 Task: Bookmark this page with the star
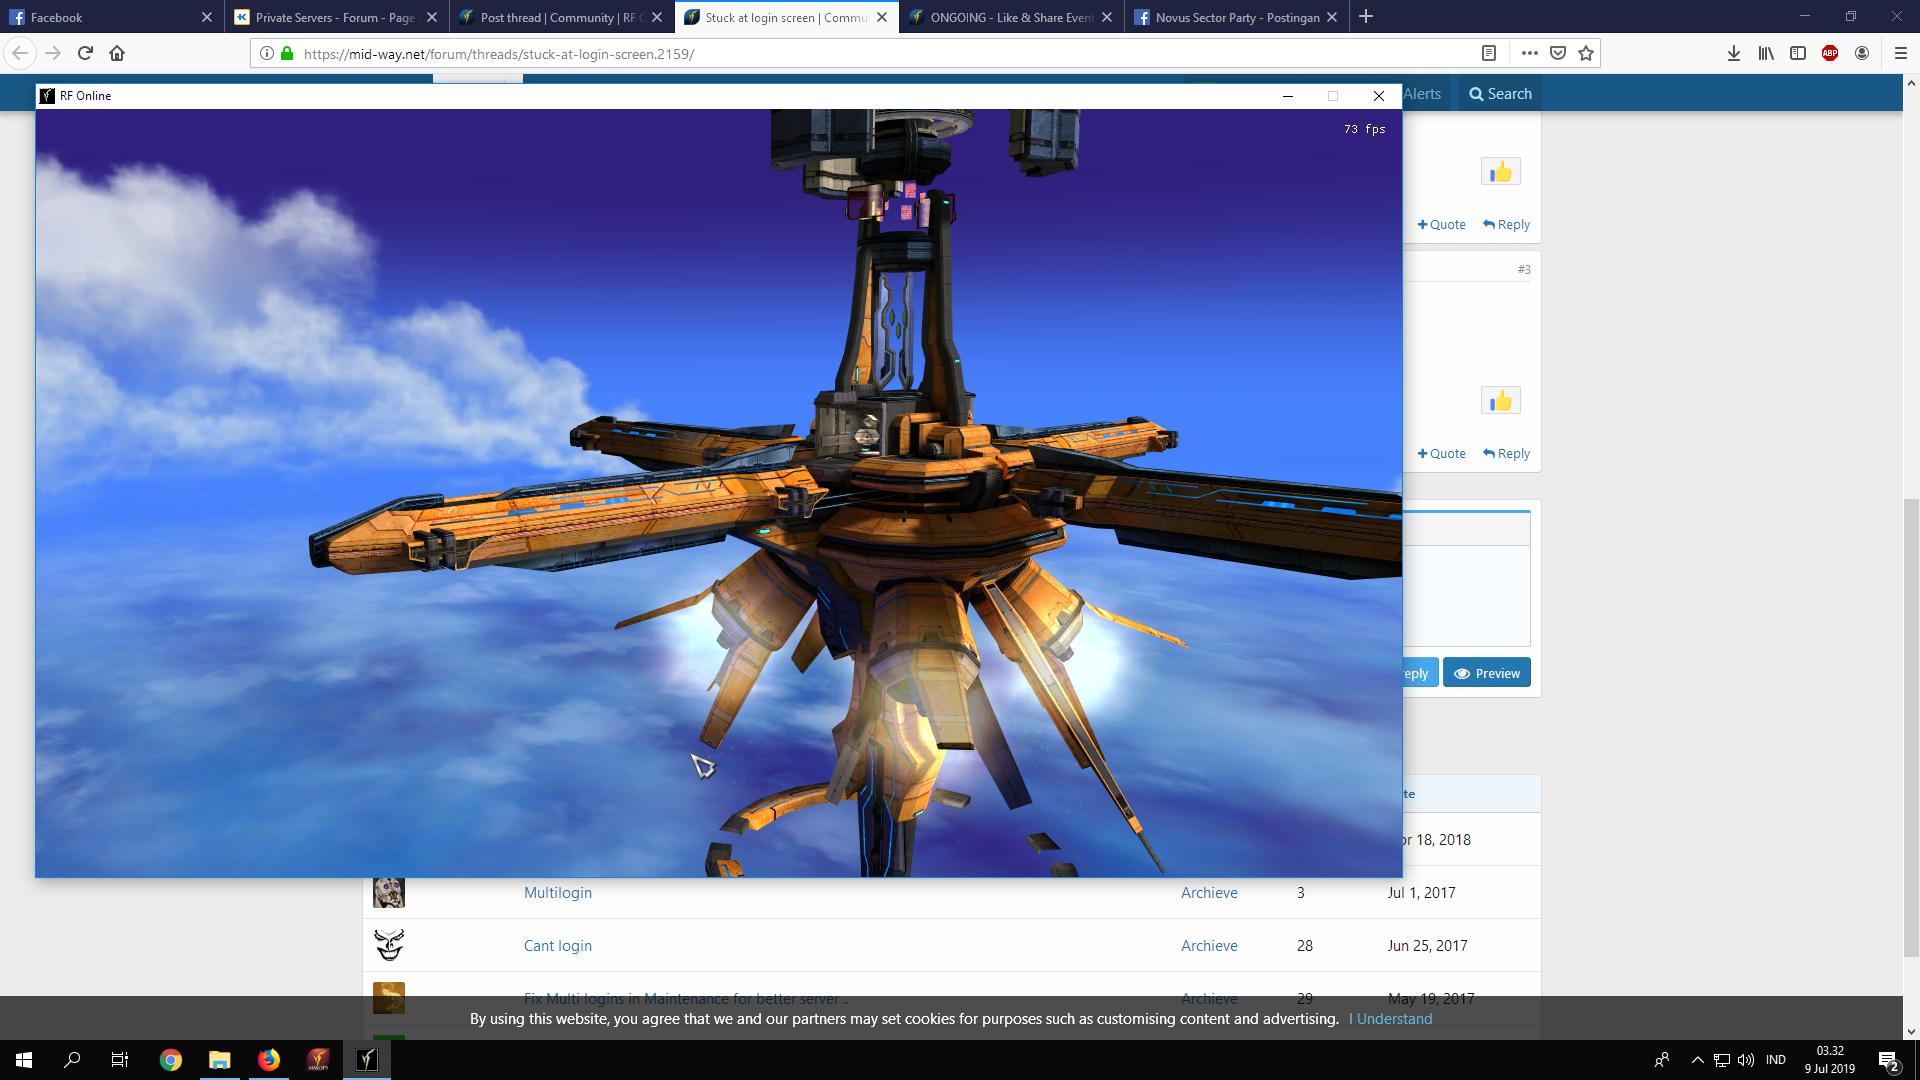[x=1586, y=53]
